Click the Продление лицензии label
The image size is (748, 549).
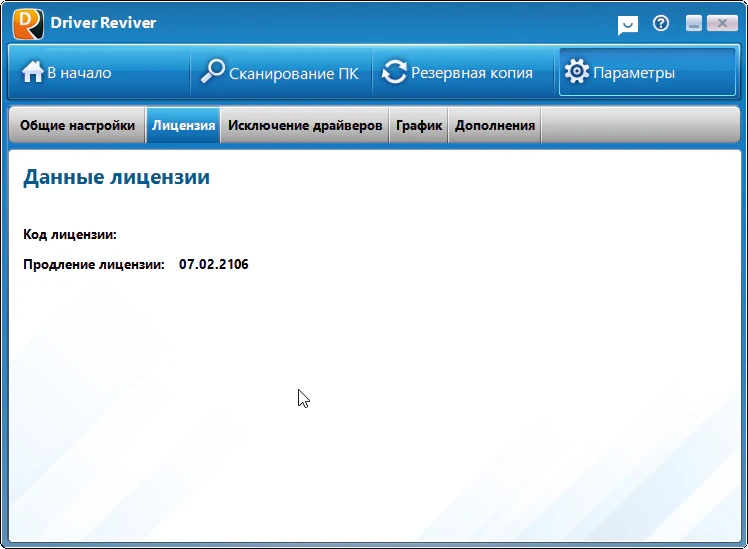point(94,264)
